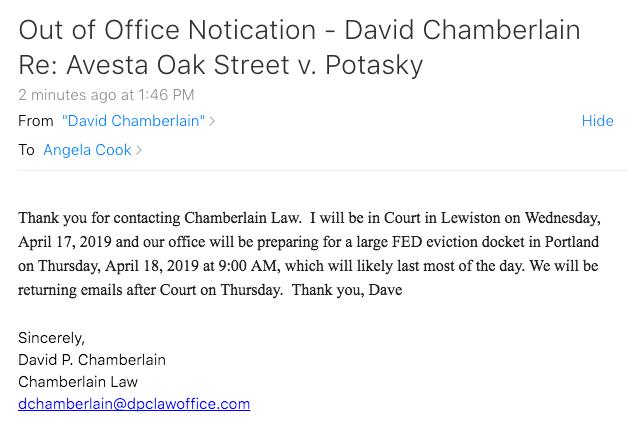Click April 18, 2019 at 9:00 AM text
The image size is (628, 425).
click(192, 266)
